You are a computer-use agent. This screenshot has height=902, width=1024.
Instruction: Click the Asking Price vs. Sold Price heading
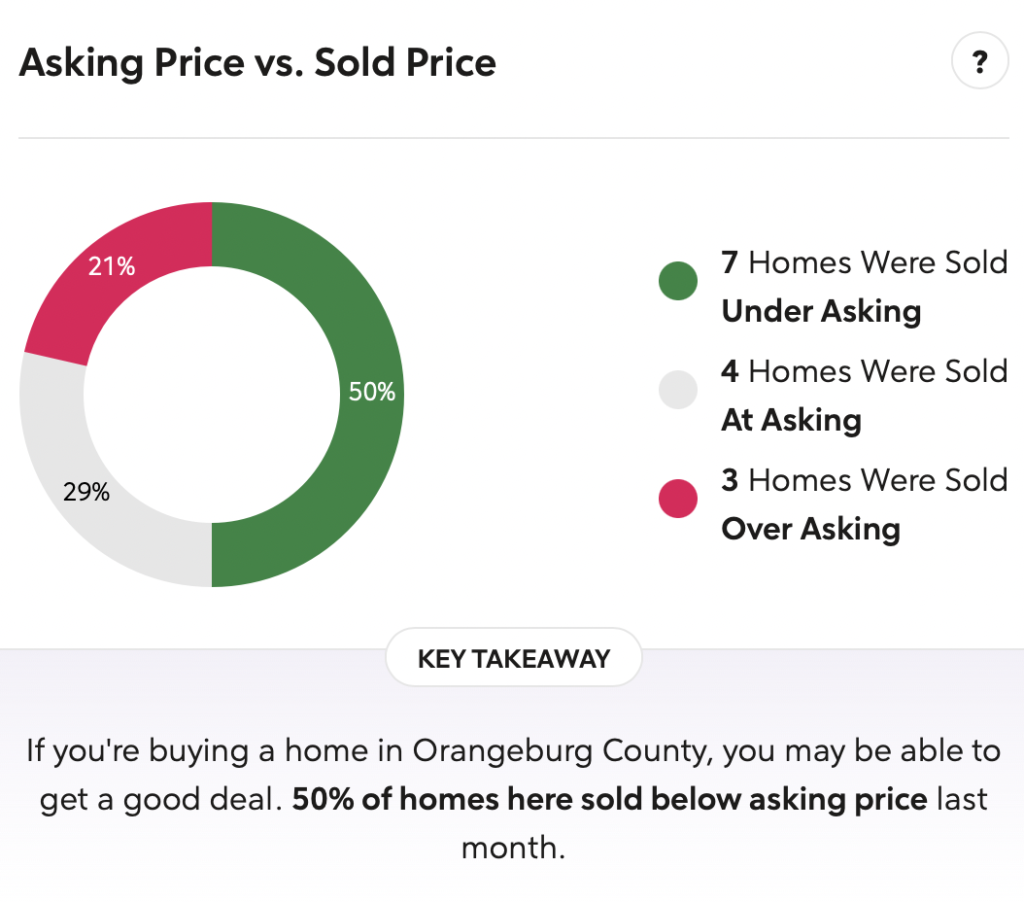258,63
